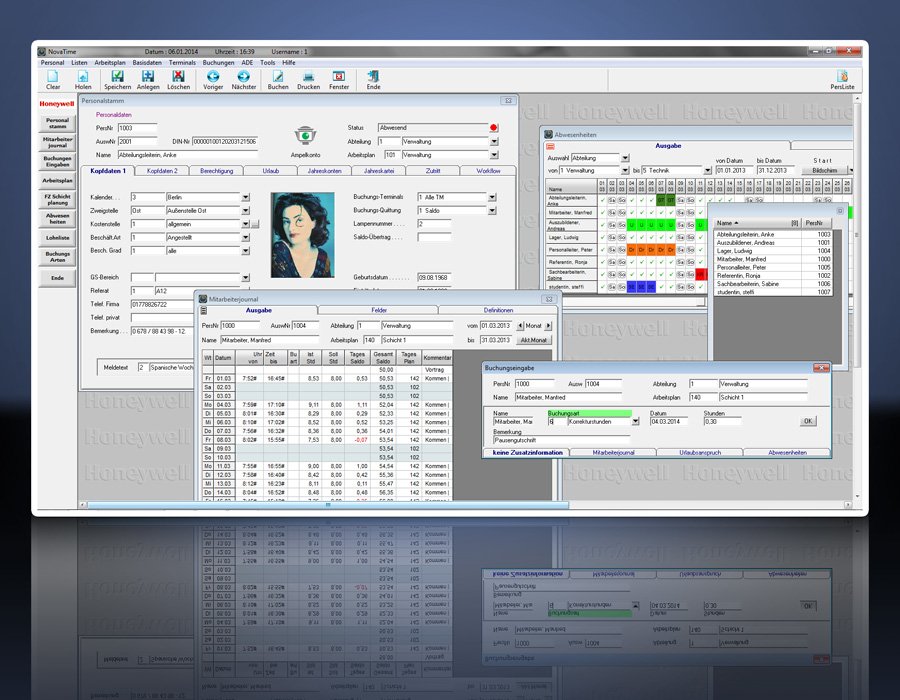The height and width of the screenshot is (700, 900).
Task: Open the Personal menu
Action: [52, 63]
